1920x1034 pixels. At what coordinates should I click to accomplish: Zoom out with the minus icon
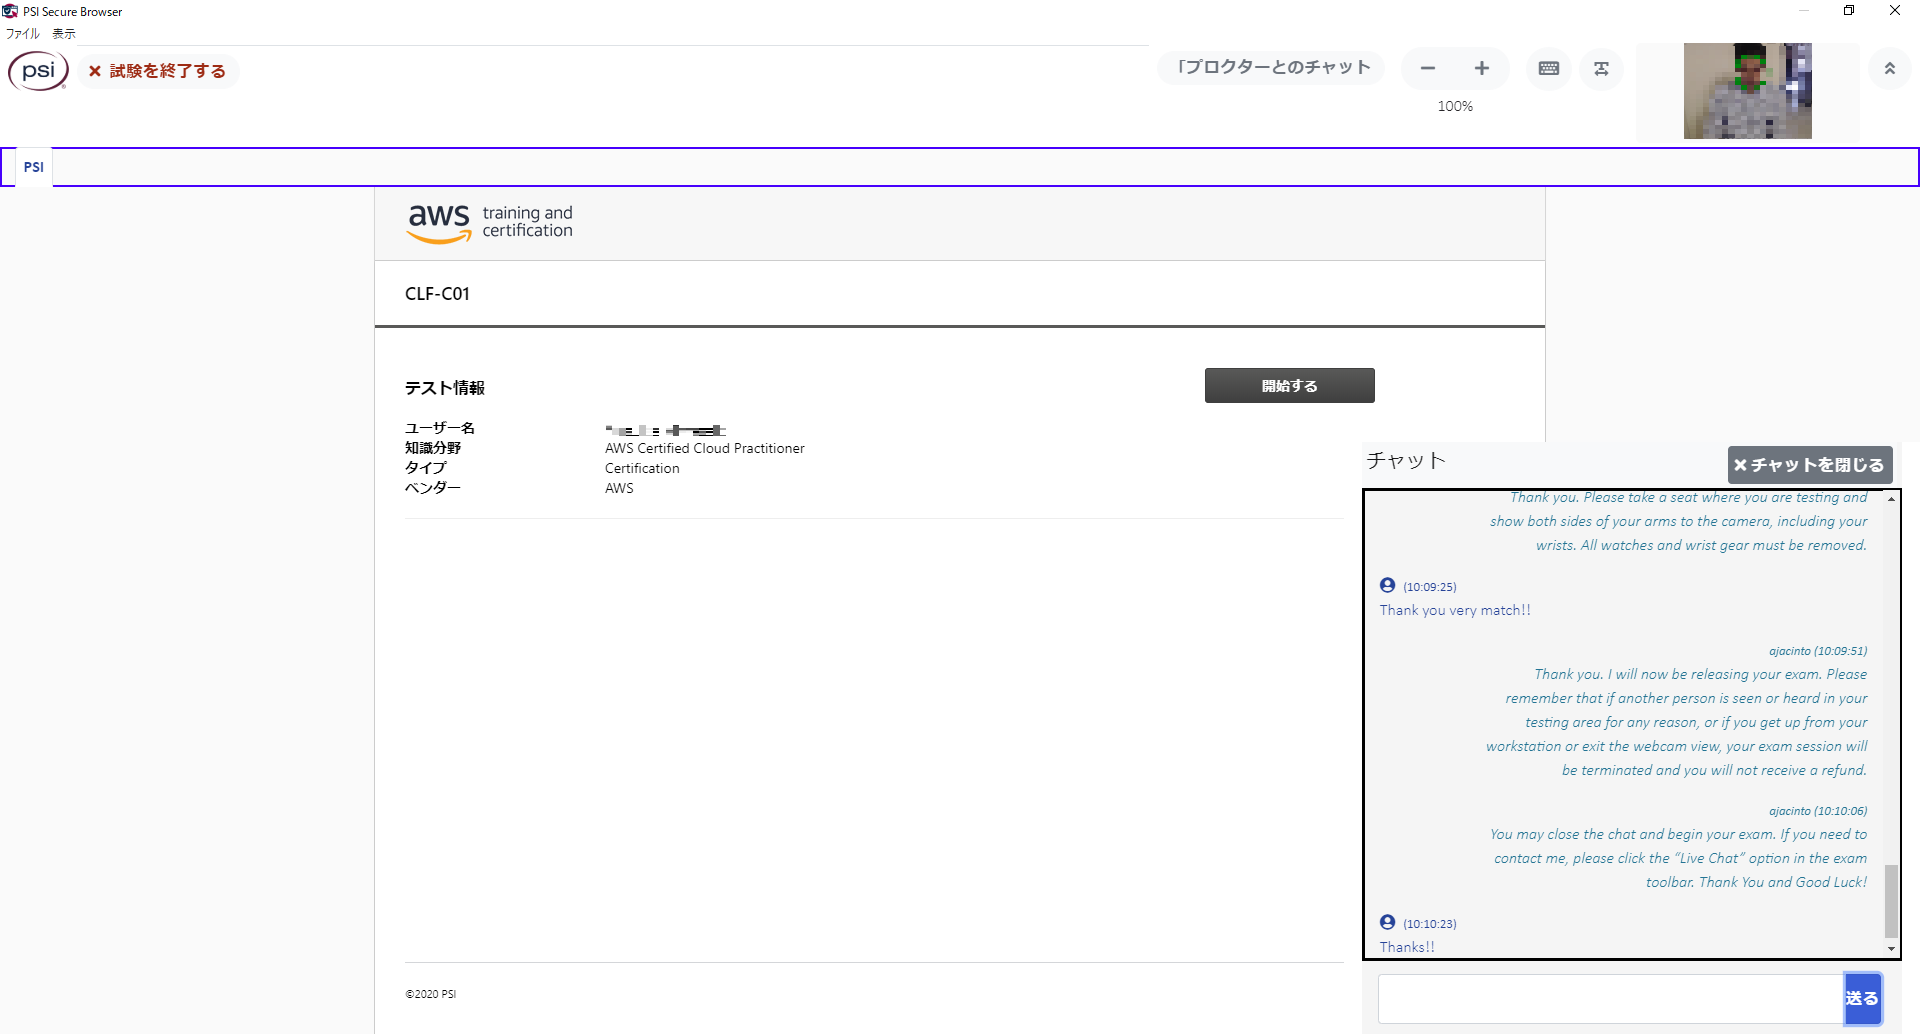pyautogui.click(x=1428, y=68)
